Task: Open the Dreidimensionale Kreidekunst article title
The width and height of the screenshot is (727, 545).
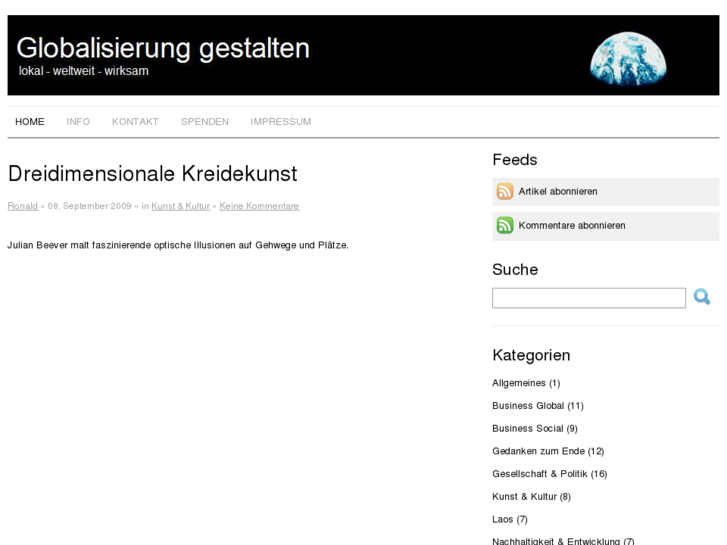Action: click(153, 174)
